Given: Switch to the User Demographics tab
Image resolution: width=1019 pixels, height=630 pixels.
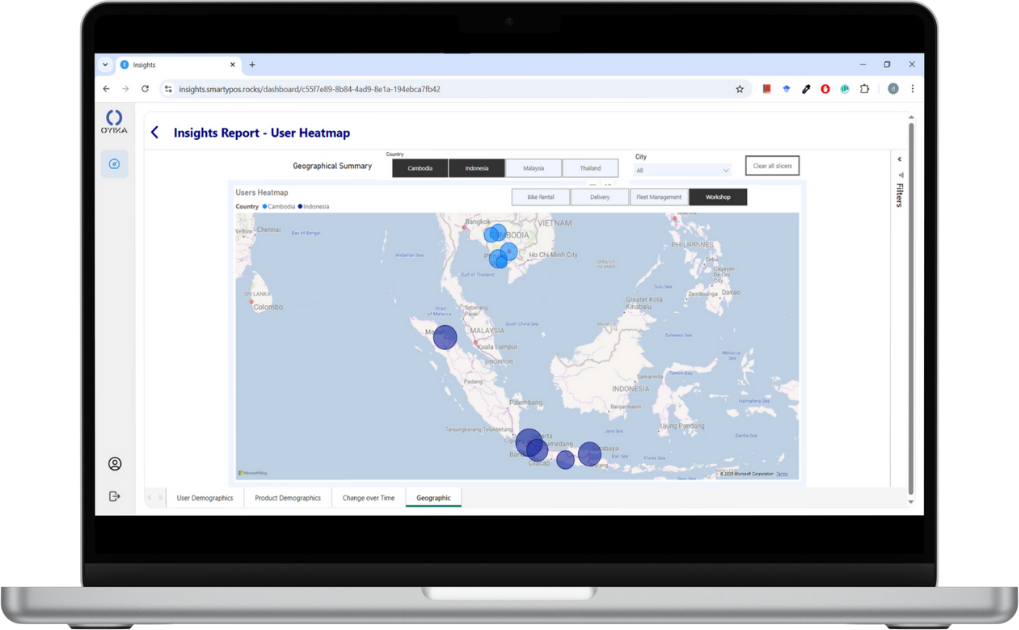Looking at the screenshot, I should (x=205, y=498).
